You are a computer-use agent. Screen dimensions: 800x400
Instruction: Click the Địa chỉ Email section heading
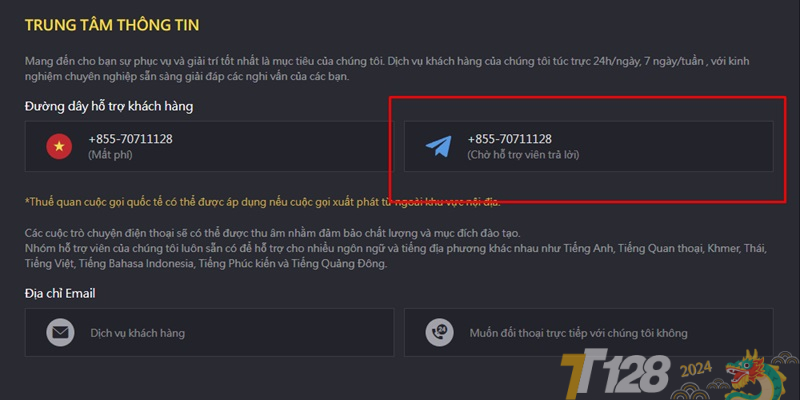click(x=60, y=293)
